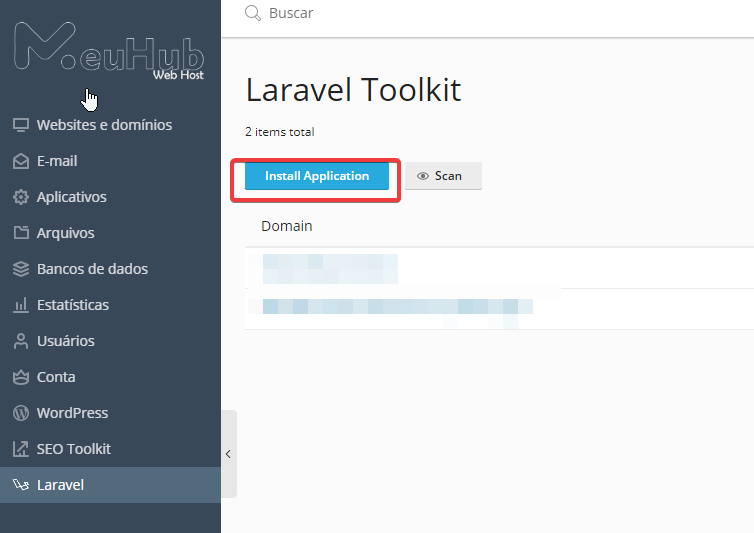Click the search magnifier icon
The width and height of the screenshot is (754, 533).
(253, 13)
